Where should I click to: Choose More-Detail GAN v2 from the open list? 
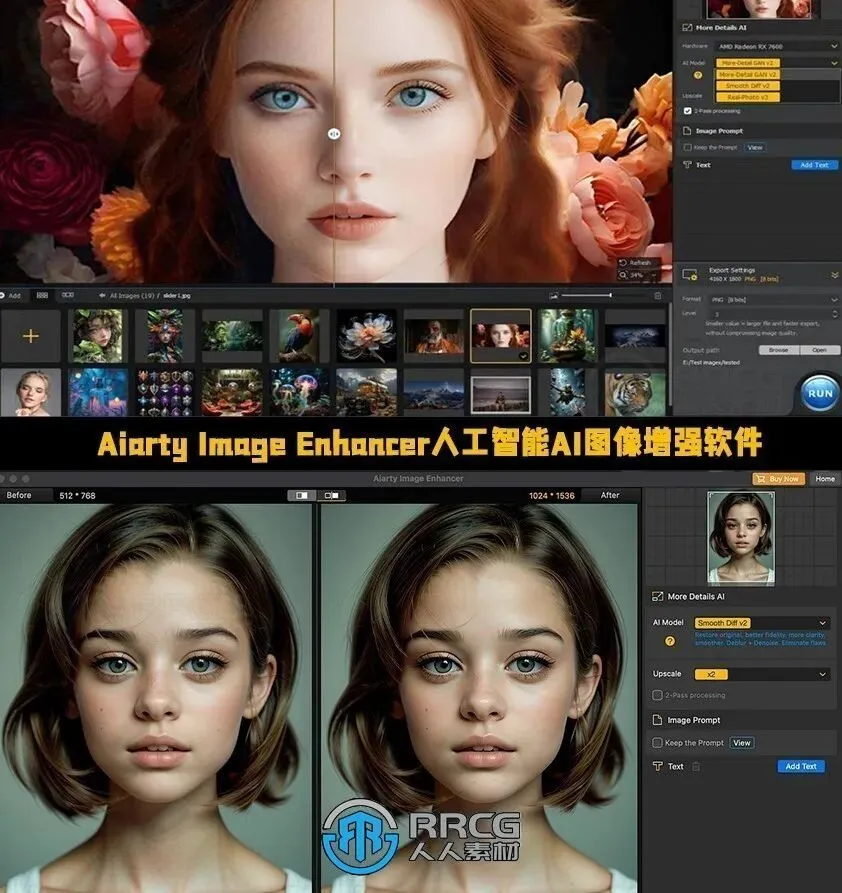coord(747,75)
